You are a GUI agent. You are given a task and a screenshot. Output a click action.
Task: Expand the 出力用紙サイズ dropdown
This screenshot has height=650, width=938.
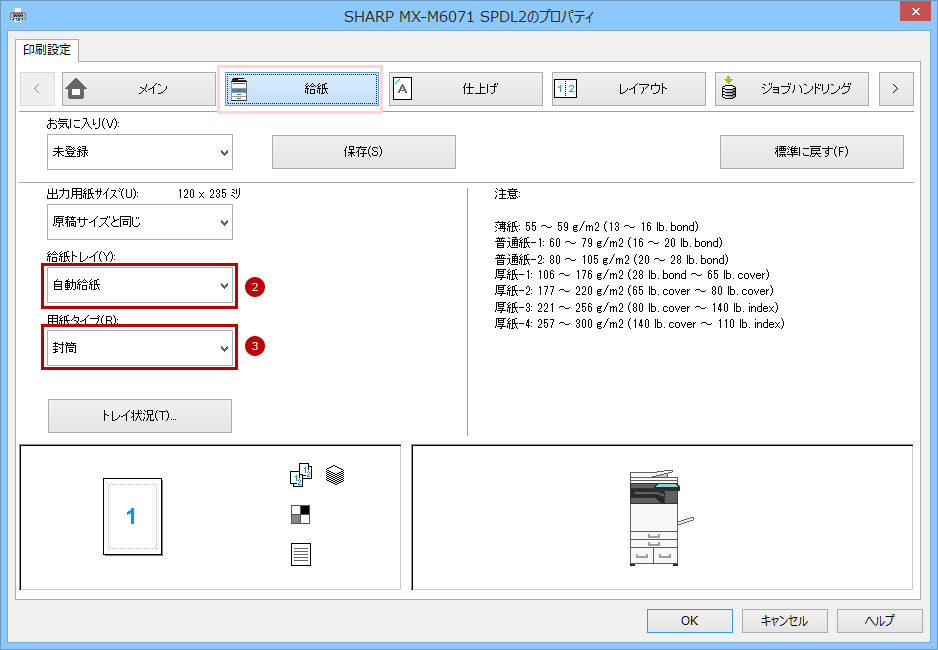(x=140, y=222)
